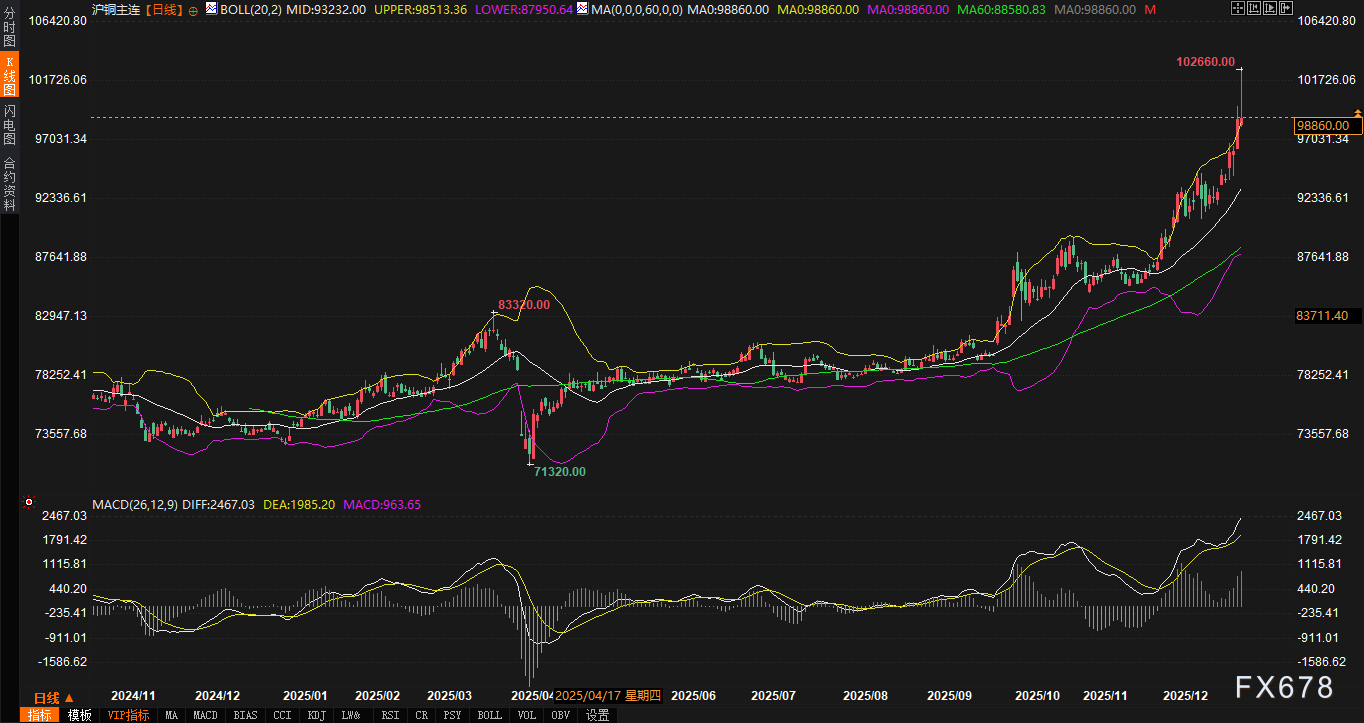Click the orange price alert arrow marker
Viewport: 1364px width, 723px height.
point(1357,112)
